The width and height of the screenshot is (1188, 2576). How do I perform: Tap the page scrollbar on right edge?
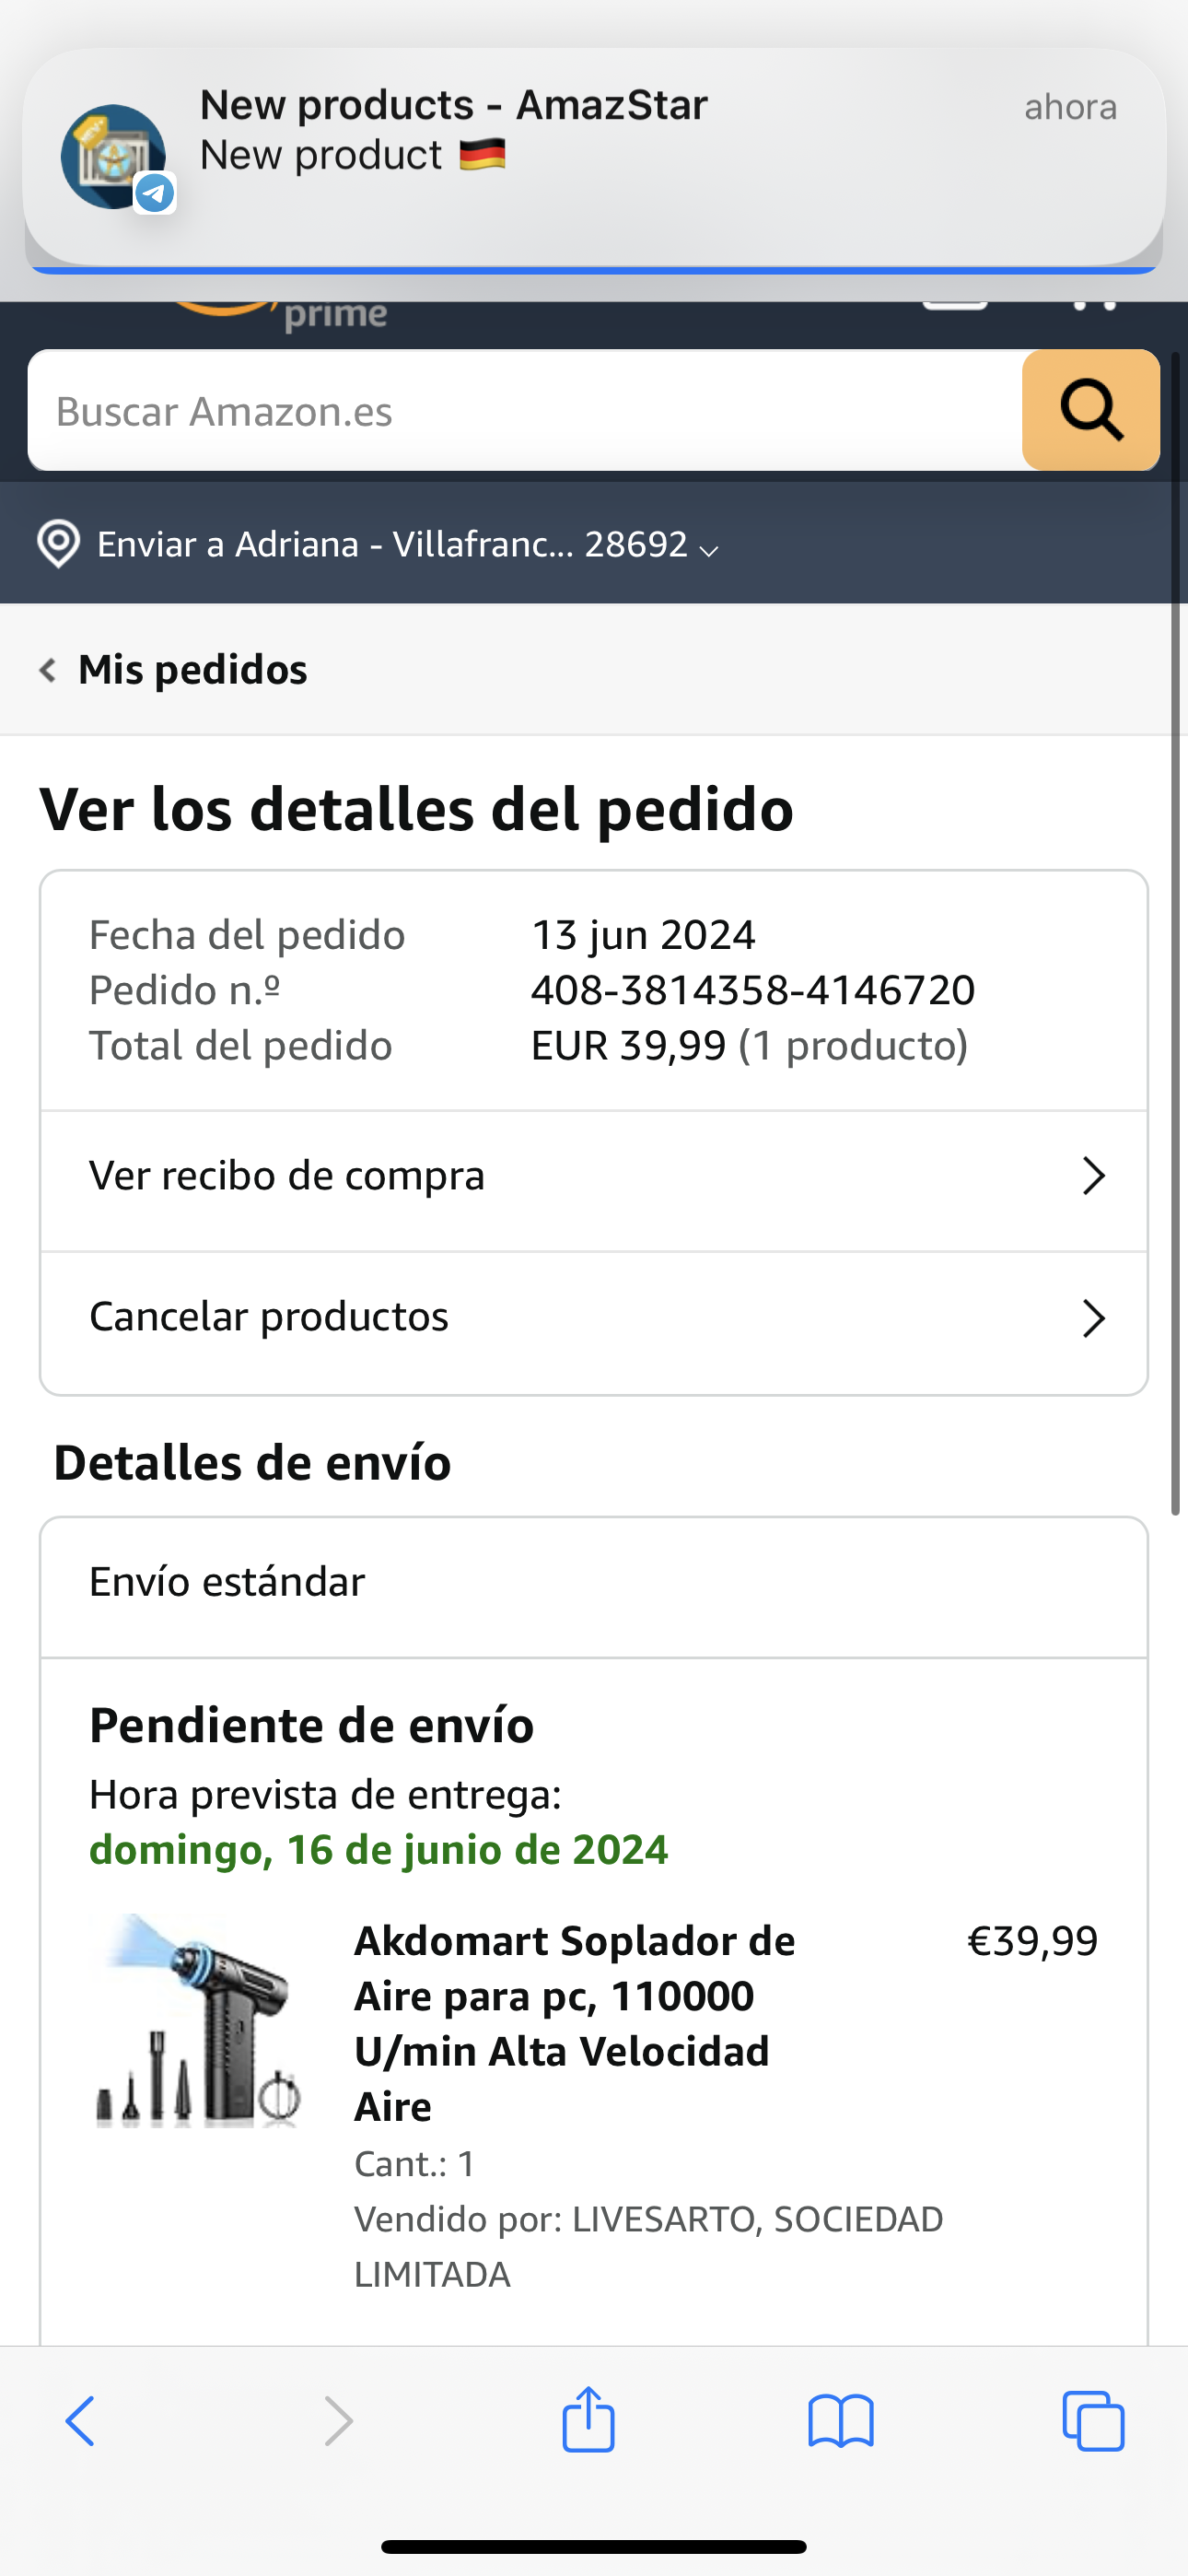[x=1176, y=930]
